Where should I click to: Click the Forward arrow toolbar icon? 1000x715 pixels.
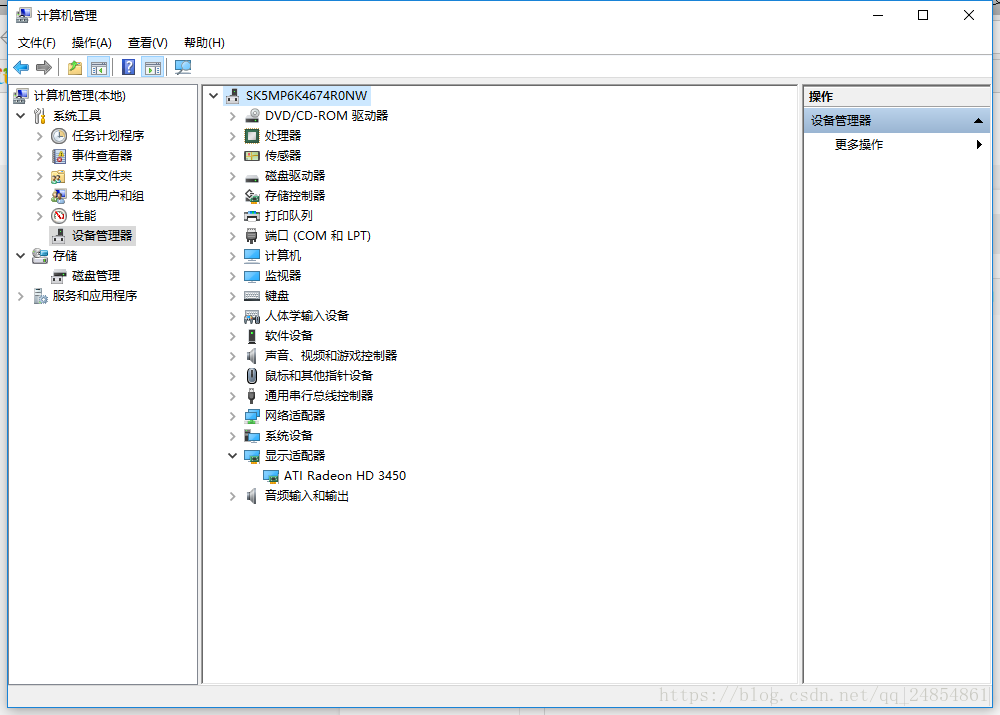(44, 67)
